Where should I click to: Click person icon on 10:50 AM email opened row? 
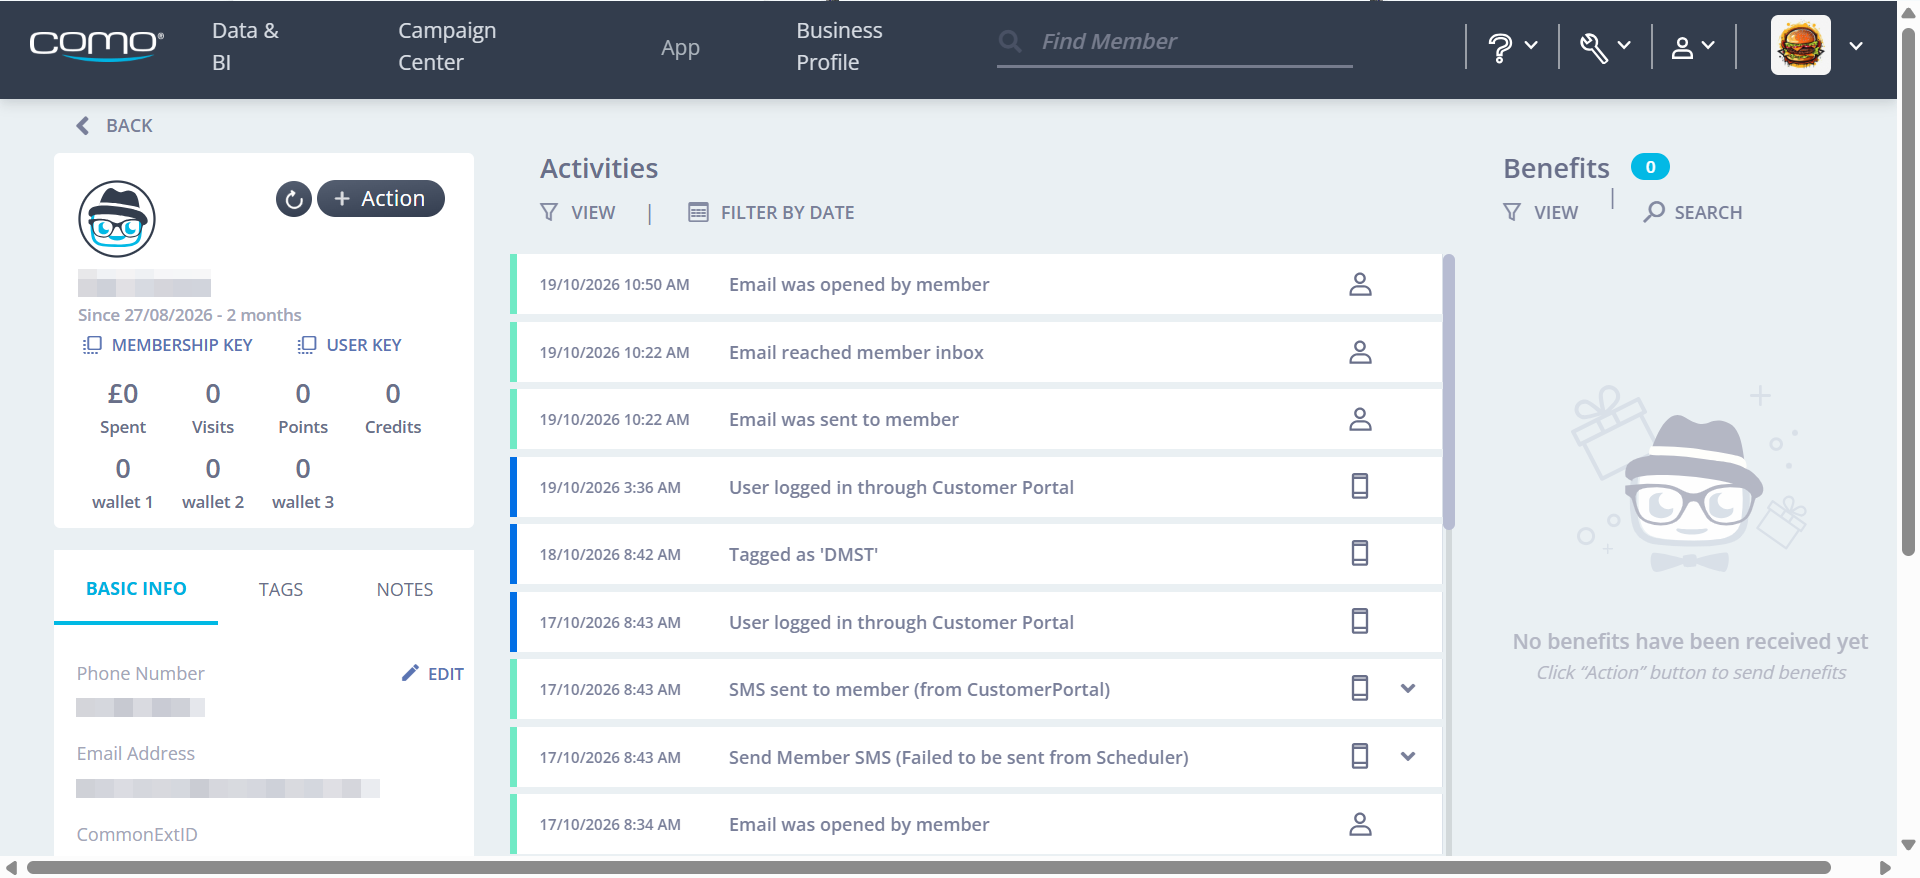click(x=1360, y=285)
